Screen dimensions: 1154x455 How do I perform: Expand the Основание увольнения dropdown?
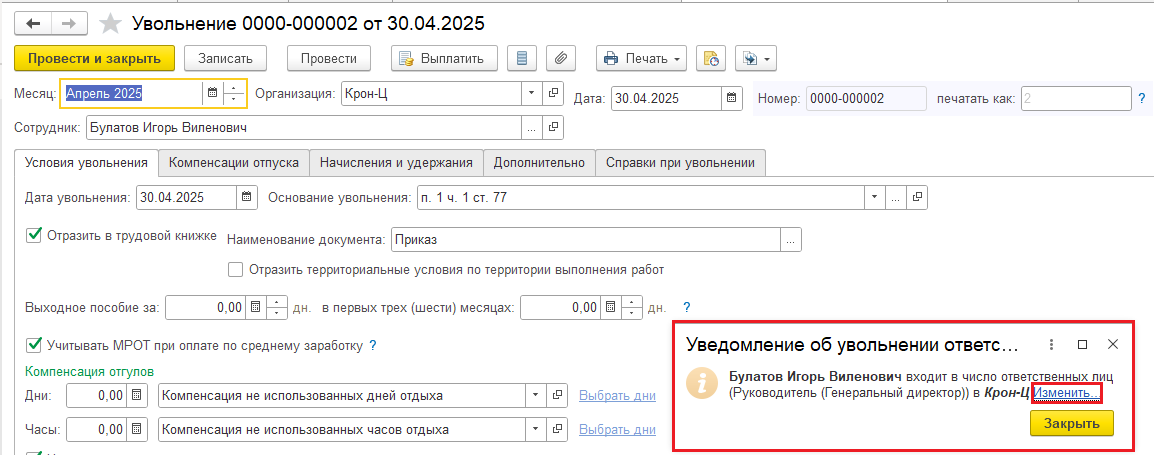(x=874, y=197)
